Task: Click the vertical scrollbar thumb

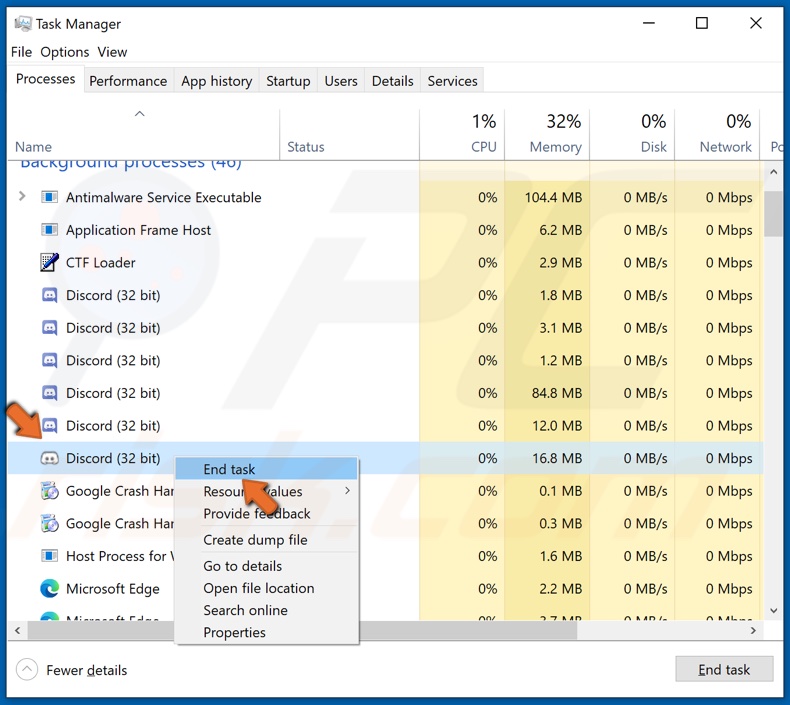Action: tap(773, 214)
